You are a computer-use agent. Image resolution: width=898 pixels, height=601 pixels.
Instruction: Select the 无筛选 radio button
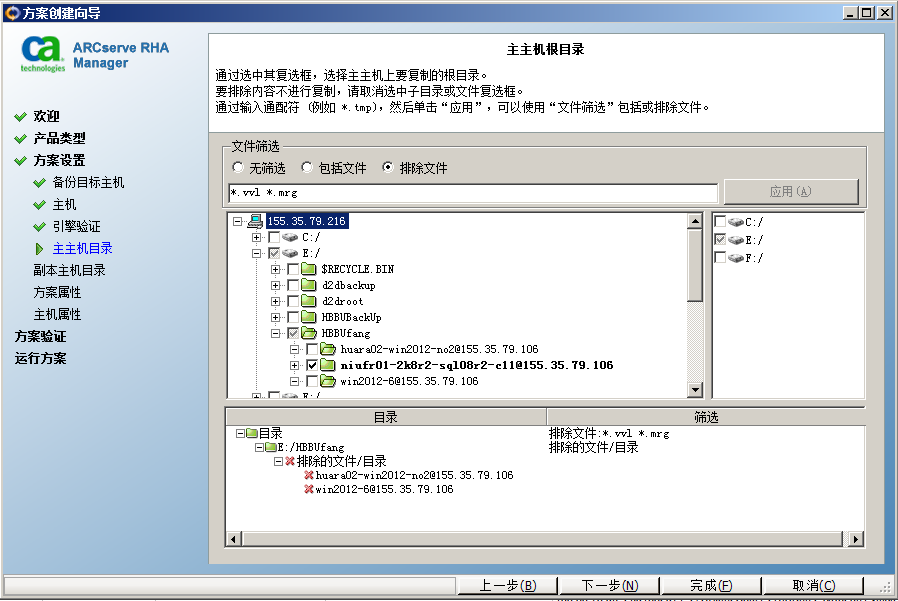pyautogui.click(x=238, y=167)
